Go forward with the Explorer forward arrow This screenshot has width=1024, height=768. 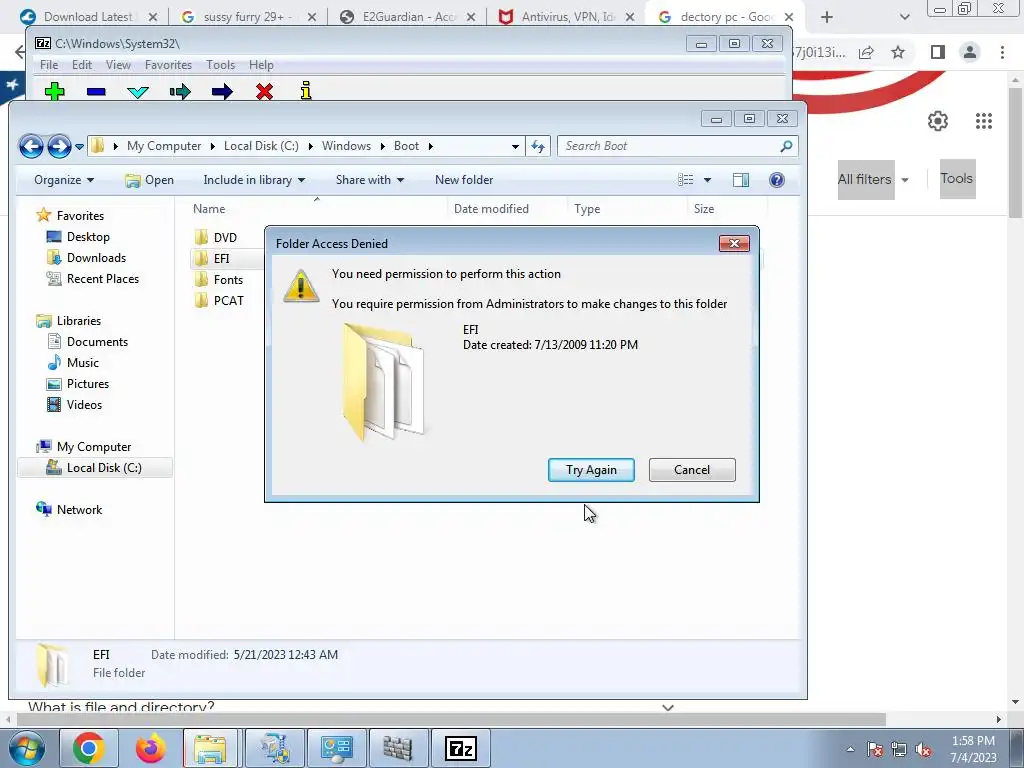click(x=59, y=146)
